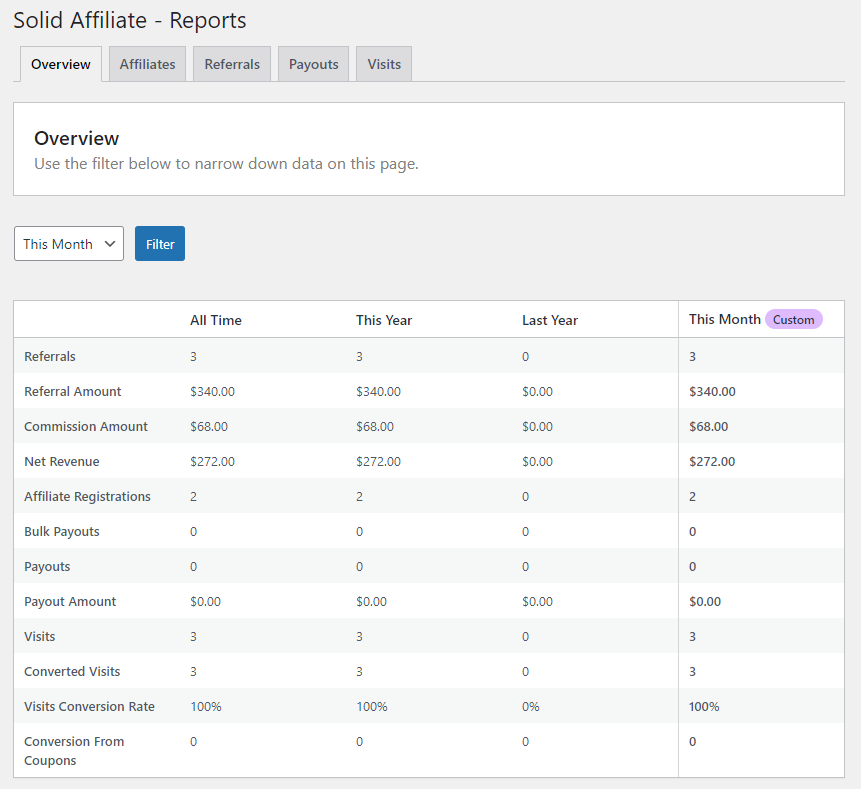Viewport: 861px width, 789px height.
Task: Select the Affiliate Registrations row label
Action: point(87,496)
